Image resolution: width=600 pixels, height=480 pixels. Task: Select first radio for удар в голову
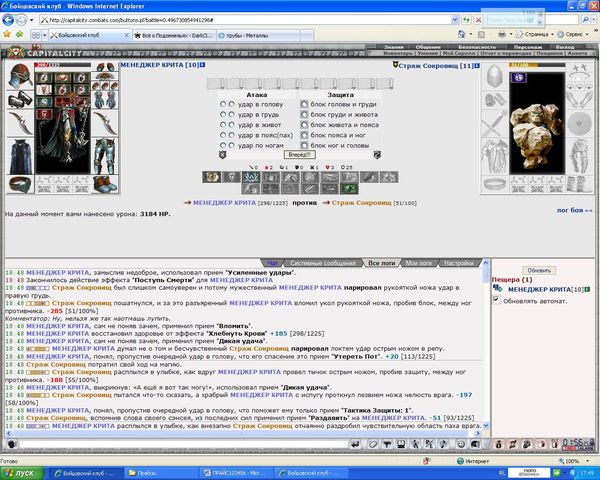point(223,104)
